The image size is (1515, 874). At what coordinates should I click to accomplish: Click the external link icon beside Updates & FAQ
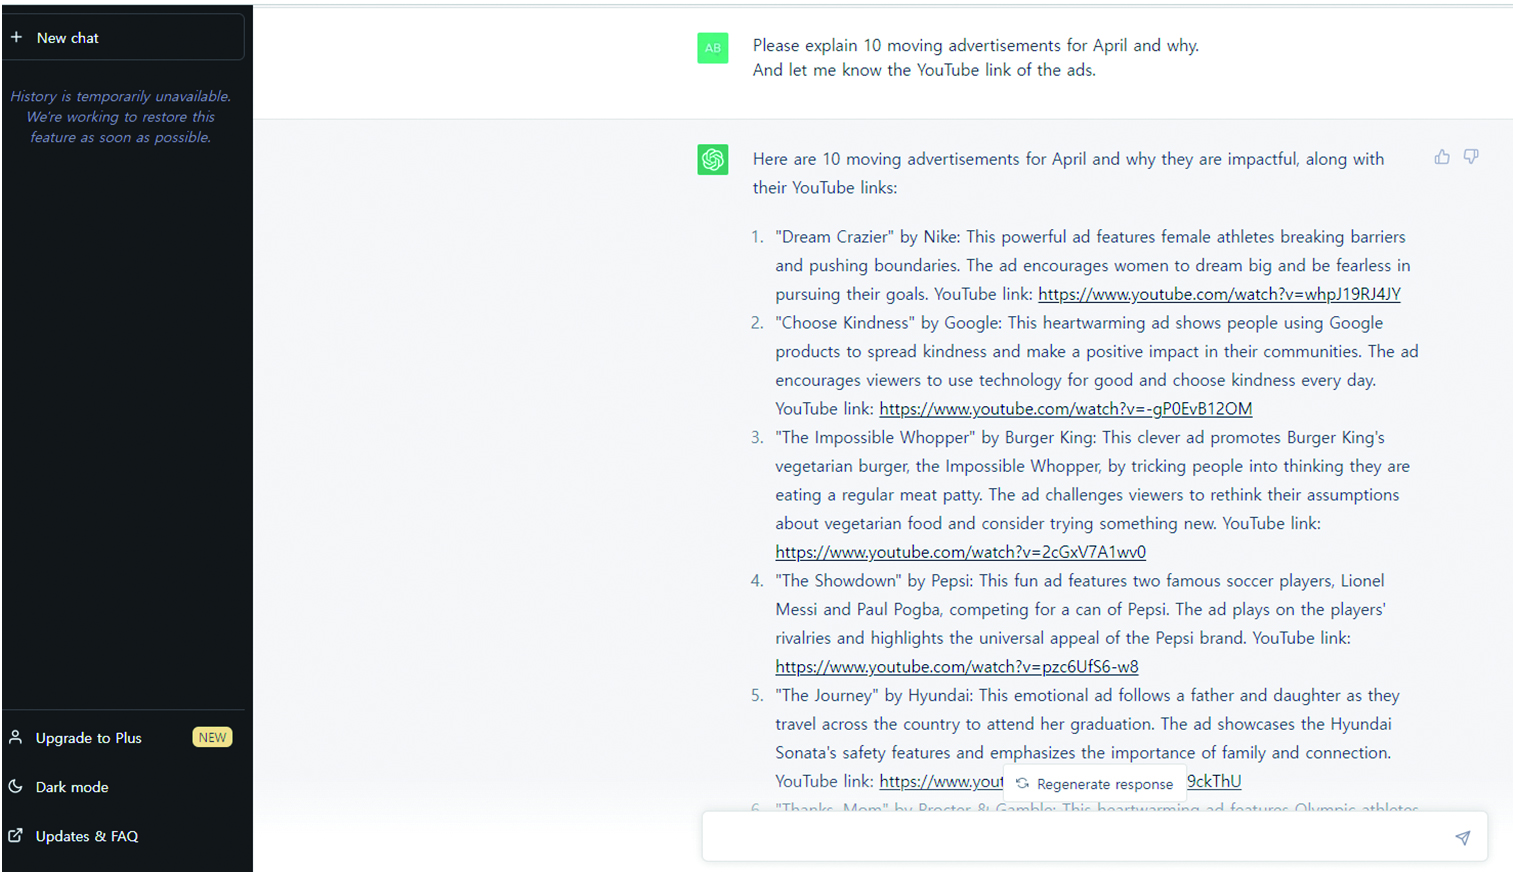click(x=16, y=835)
